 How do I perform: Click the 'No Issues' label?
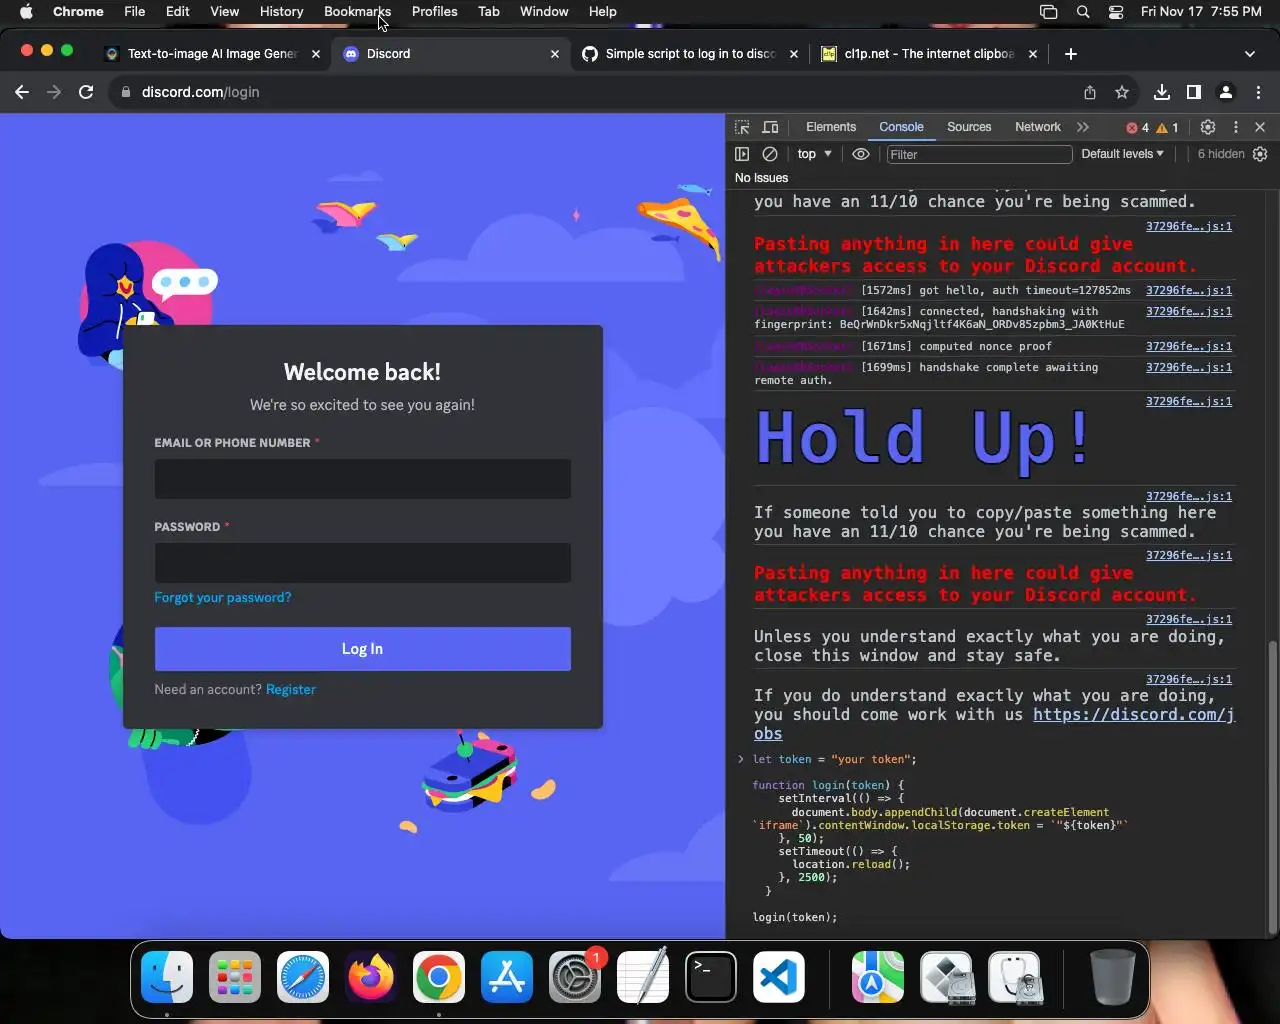pos(761,178)
